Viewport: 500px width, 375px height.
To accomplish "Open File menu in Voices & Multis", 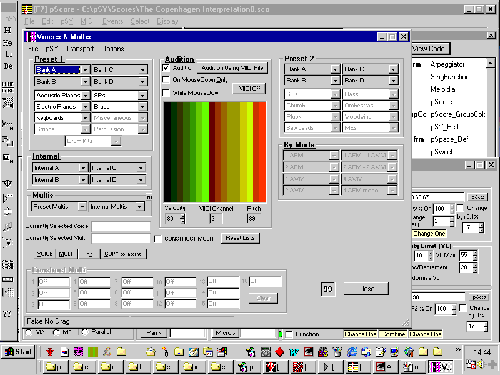I will [33, 49].
